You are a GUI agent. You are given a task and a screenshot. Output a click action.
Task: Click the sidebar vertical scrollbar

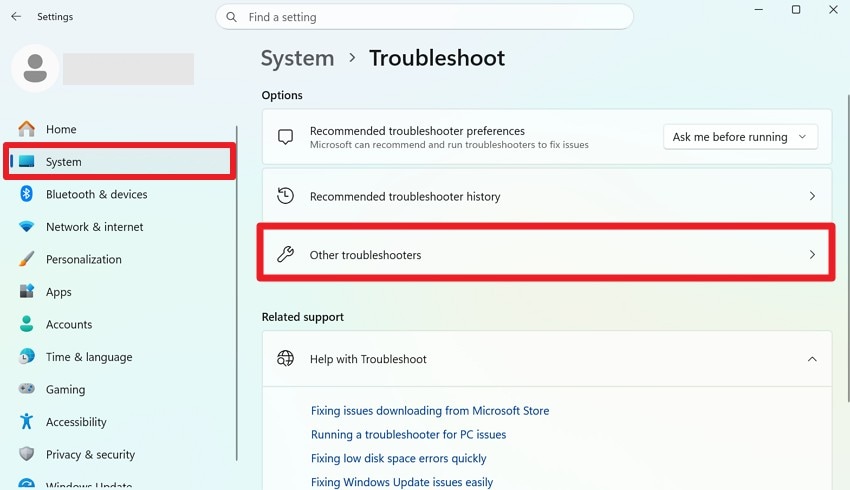(x=237, y=293)
